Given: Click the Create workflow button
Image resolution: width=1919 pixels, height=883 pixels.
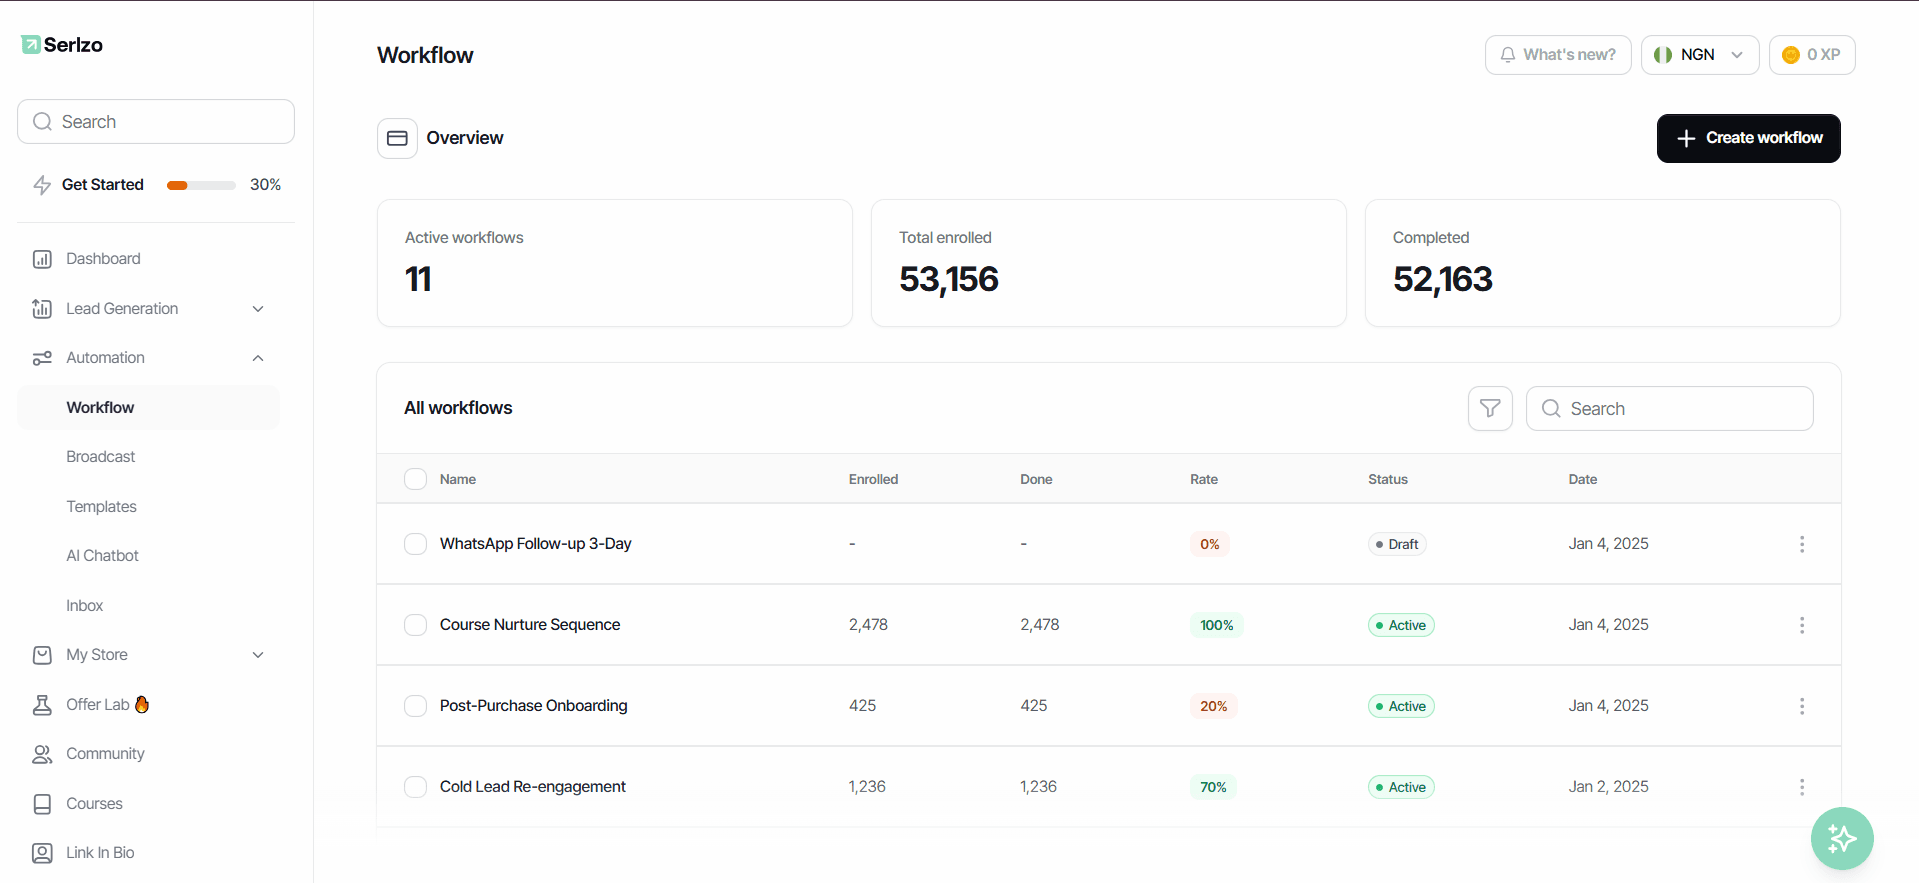Looking at the screenshot, I should tap(1748, 138).
